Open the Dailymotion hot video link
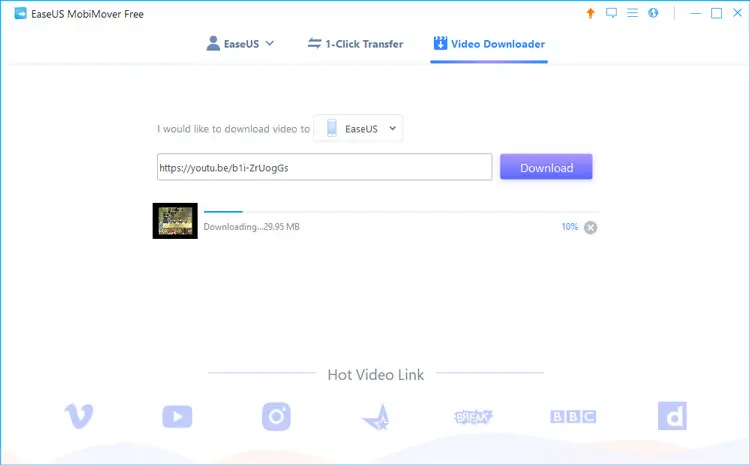 pyautogui.click(x=672, y=416)
